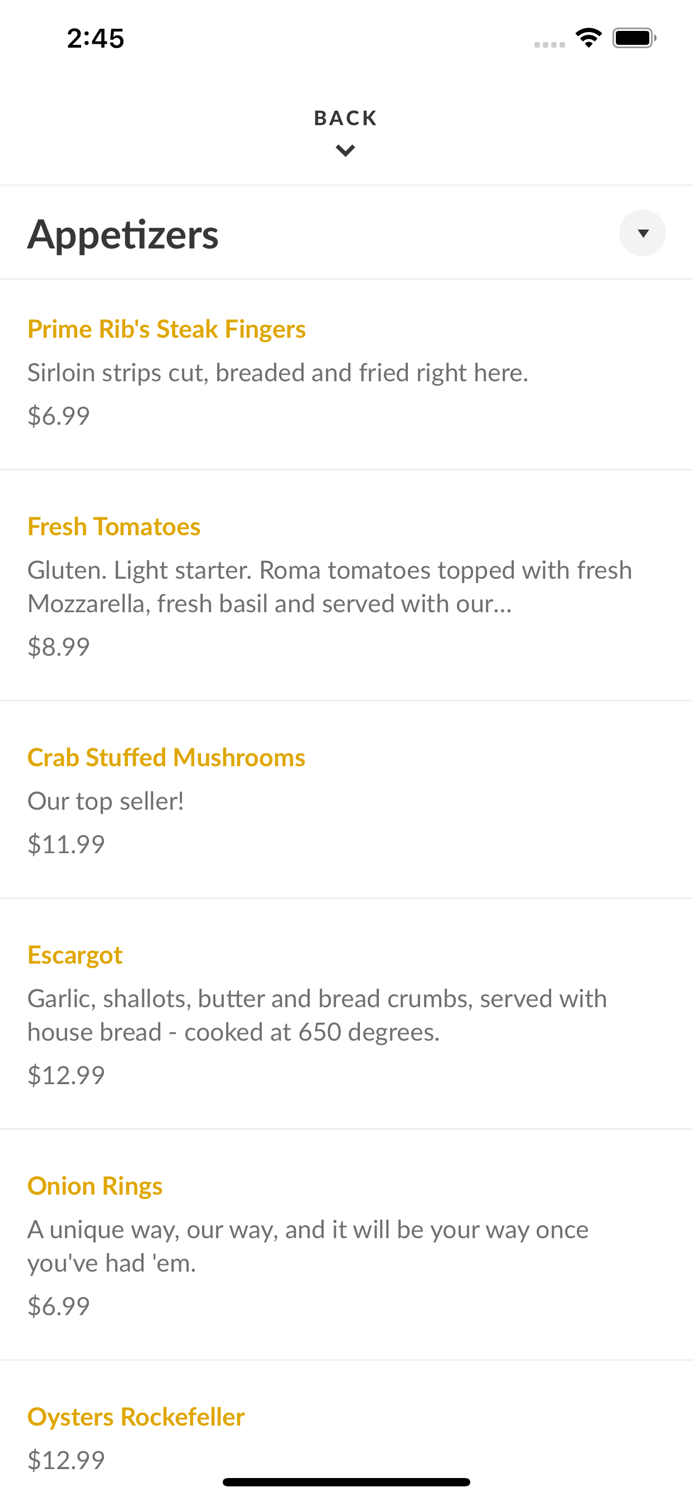The height and width of the screenshot is (1500, 693).
Task: Select the Escargot appetizer
Action: tap(75, 955)
